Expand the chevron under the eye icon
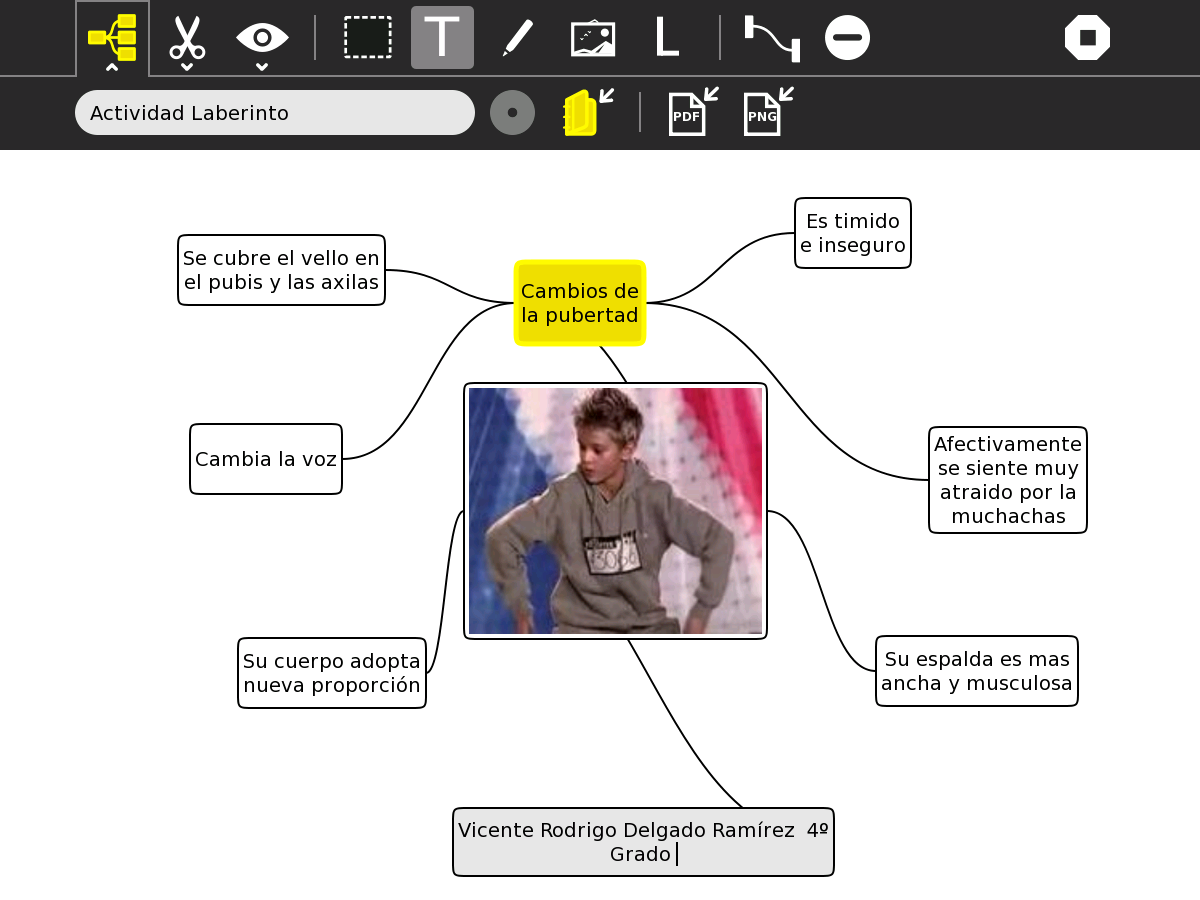The width and height of the screenshot is (1200, 900). [262, 66]
